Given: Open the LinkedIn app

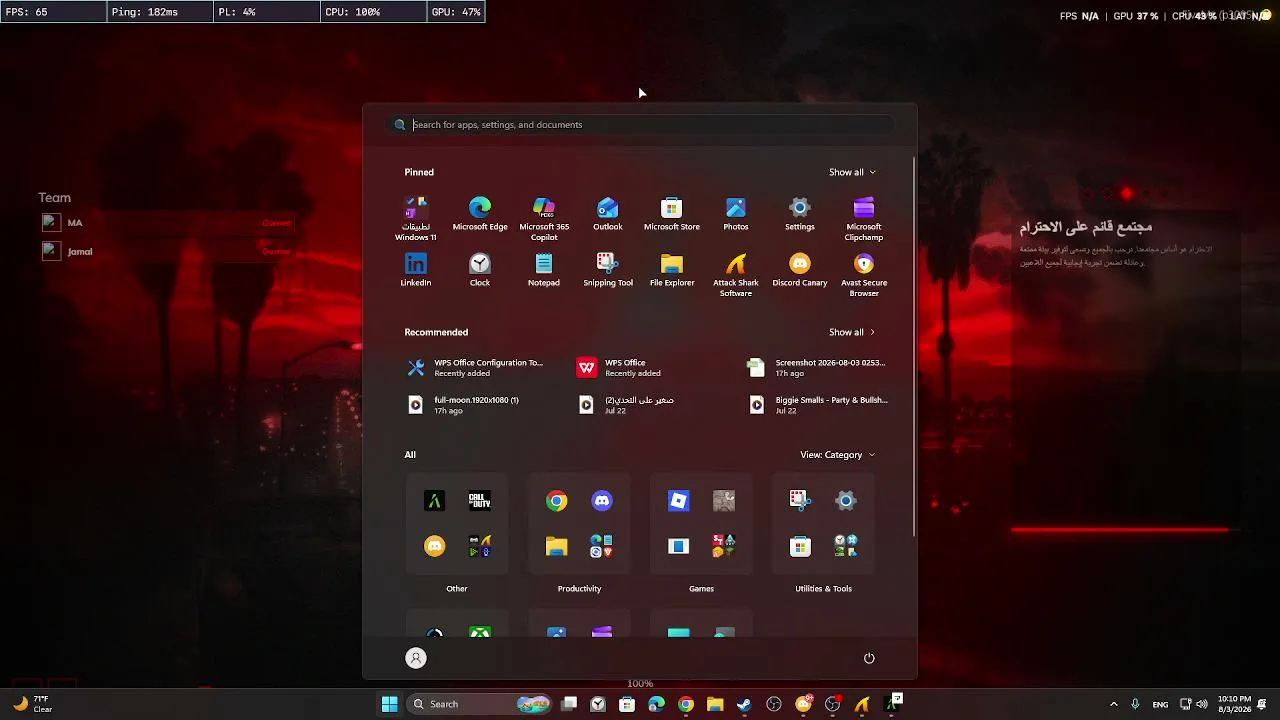Looking at the screenshot, I should tap(416, 270).
